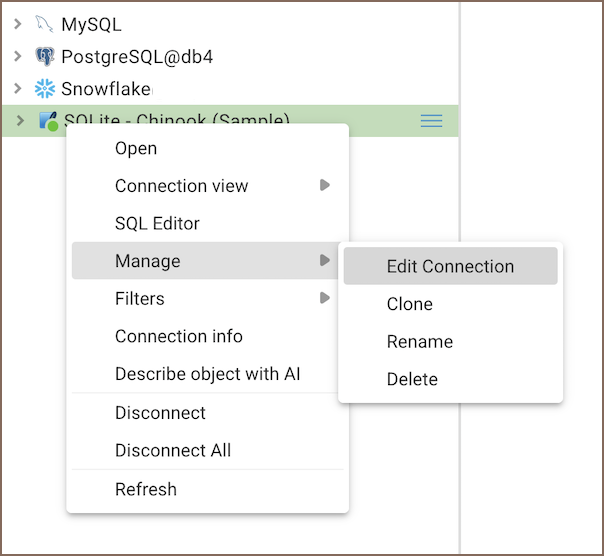Open the Manage submenu arrow
This screenshot has width=604, height=556.
(x=325, y=260)
